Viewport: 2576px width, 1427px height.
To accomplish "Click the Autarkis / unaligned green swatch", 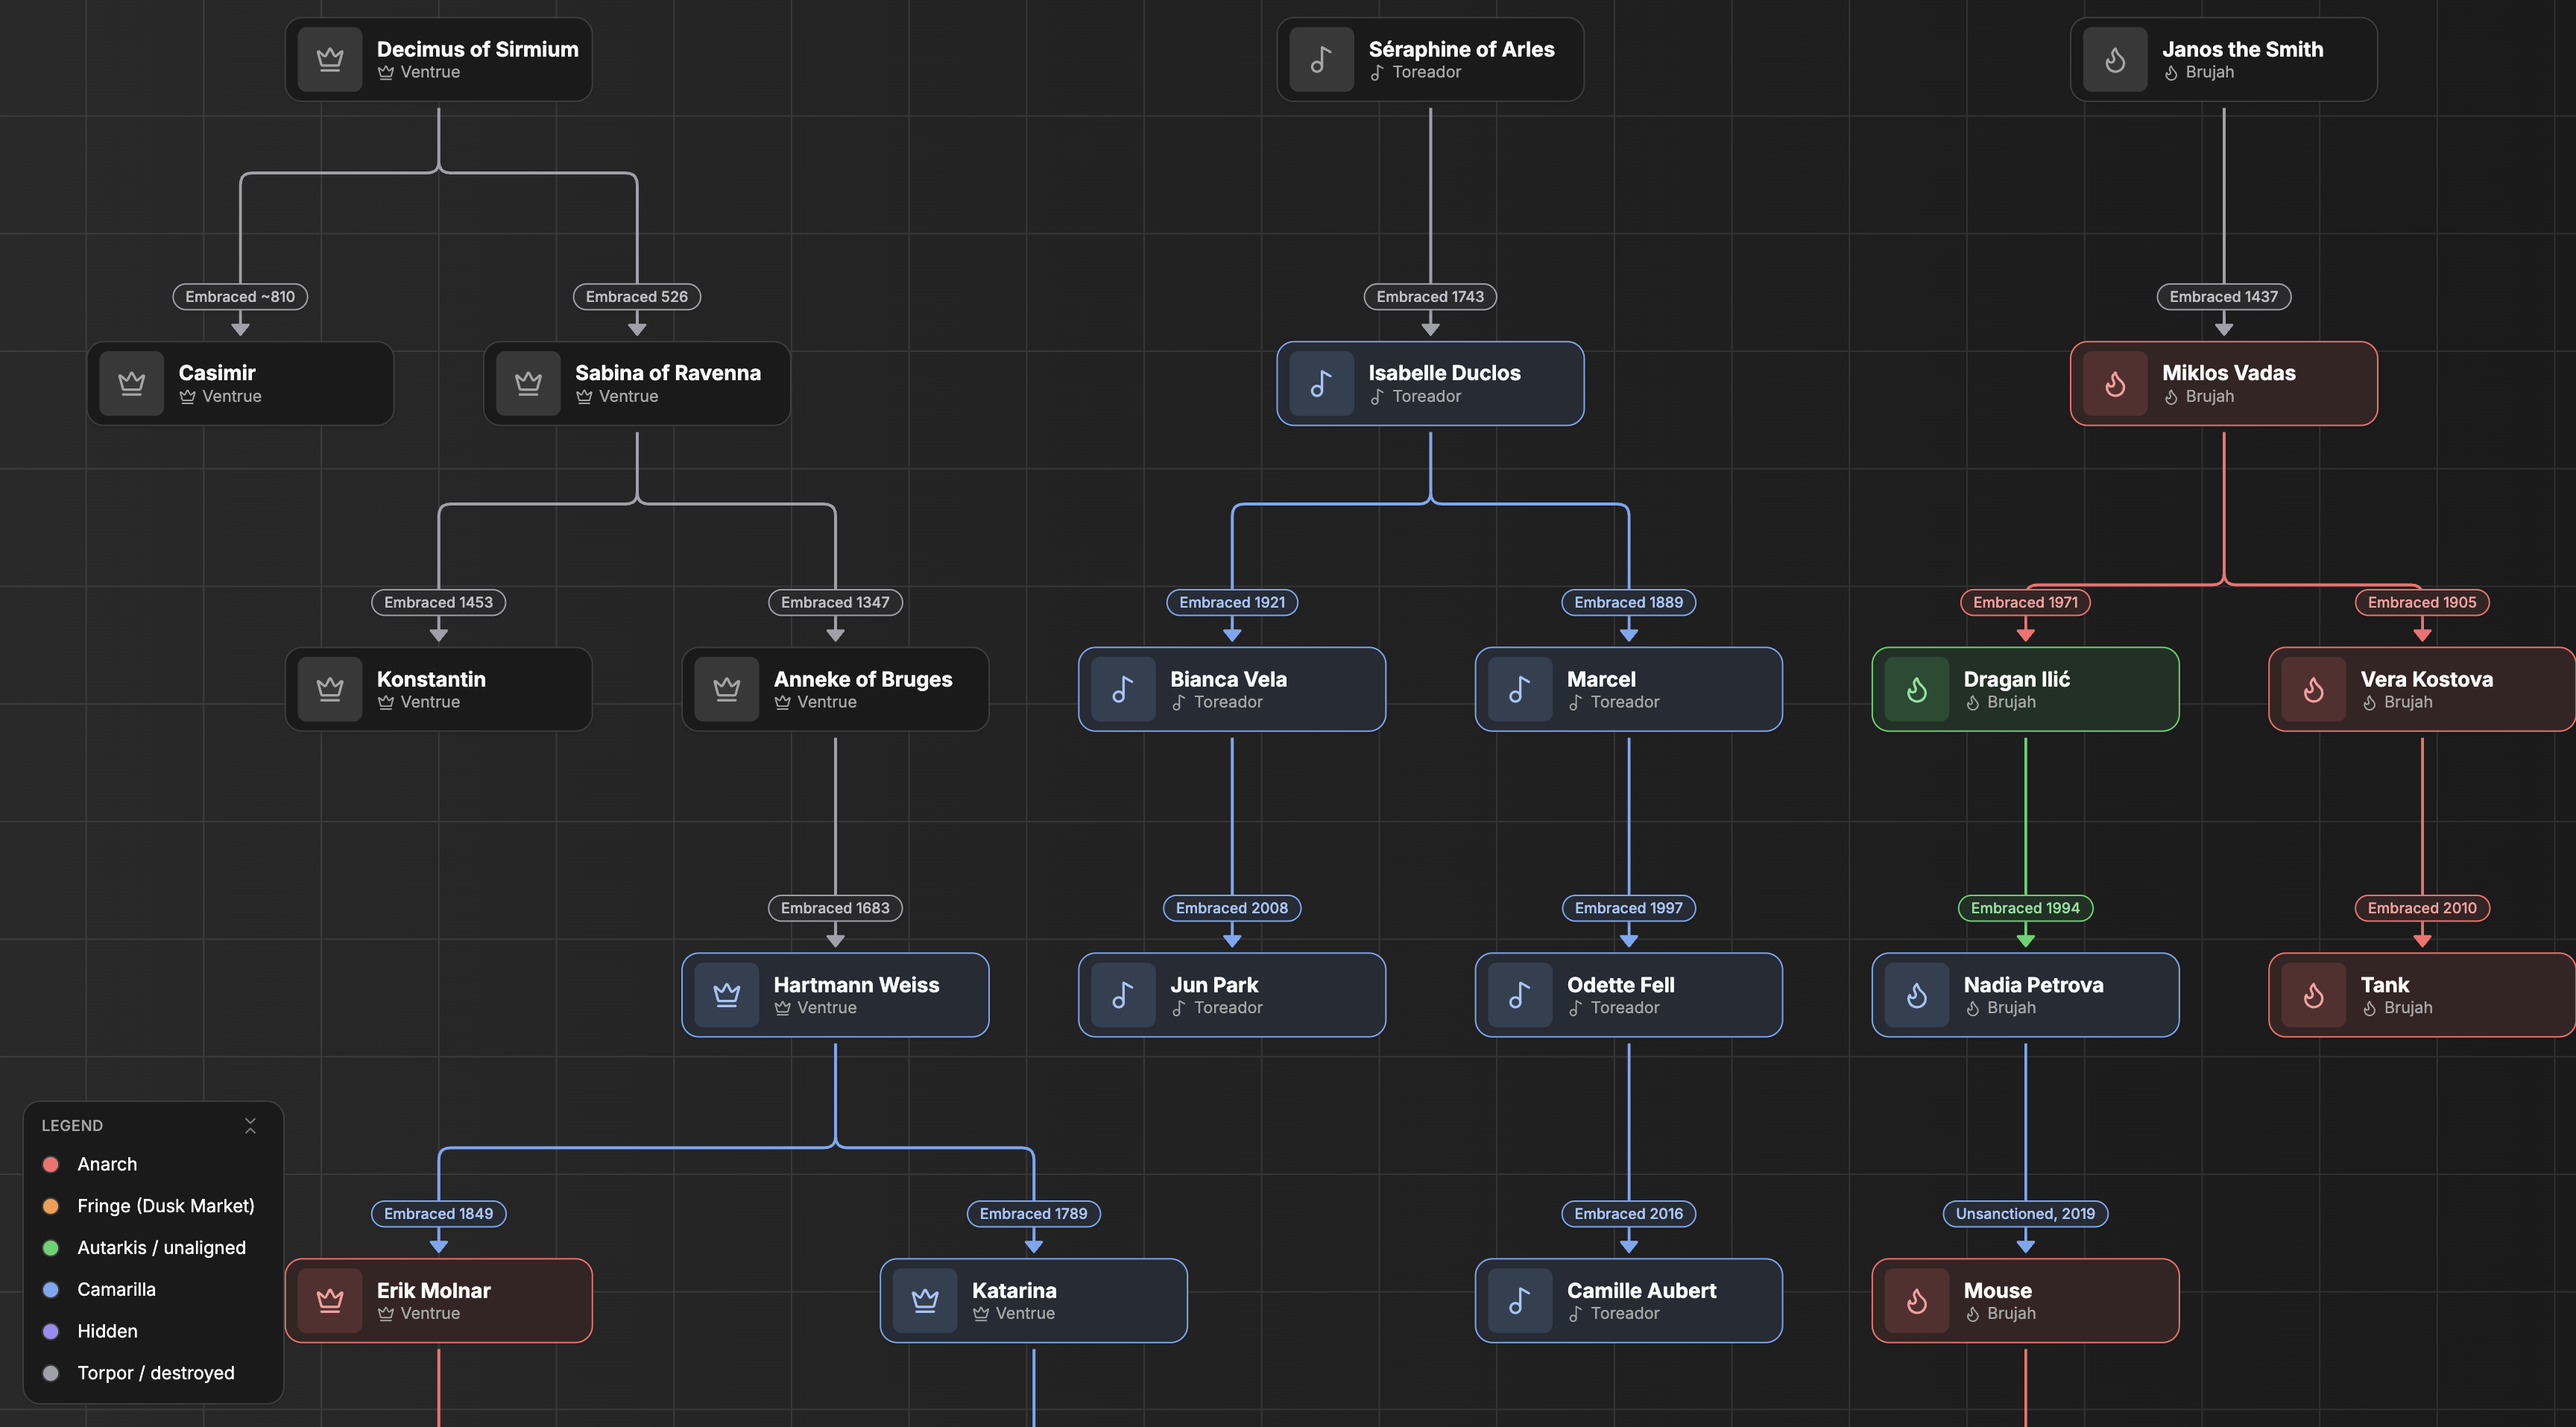I will pos(51,1248).
